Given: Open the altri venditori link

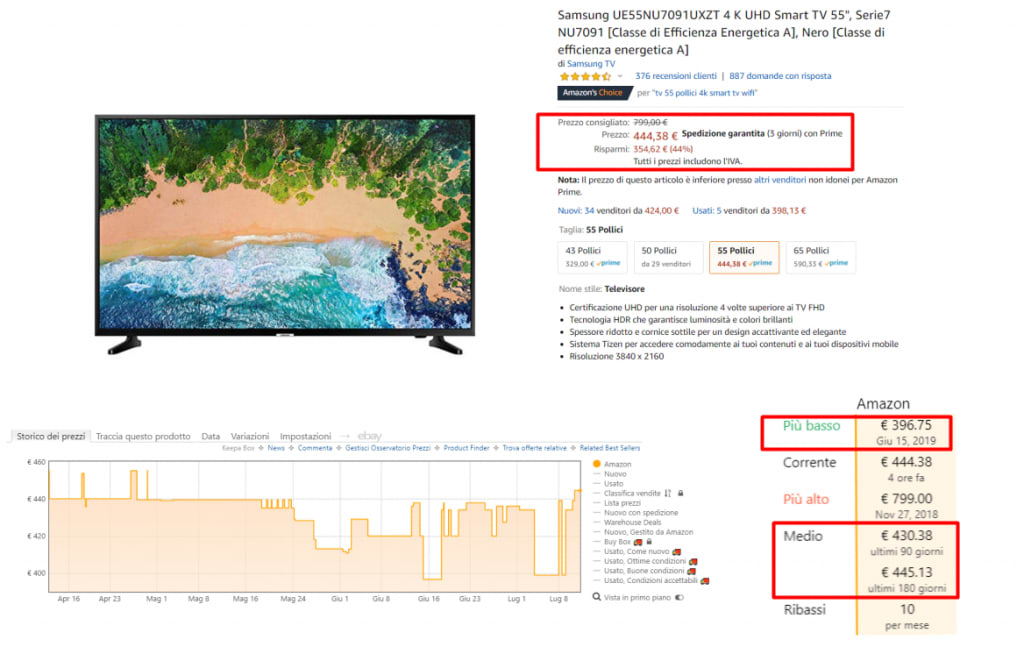Looking at the screenshot, I should tap(780, 180).
